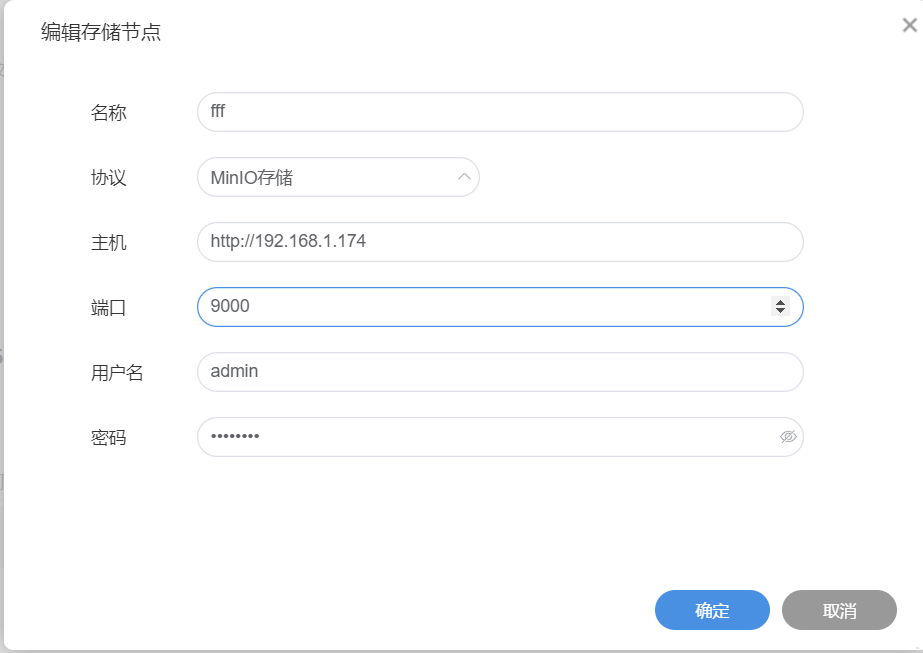923x653 pixels.
Task: Click the 用户名 field label
Action: click(117, 373)
